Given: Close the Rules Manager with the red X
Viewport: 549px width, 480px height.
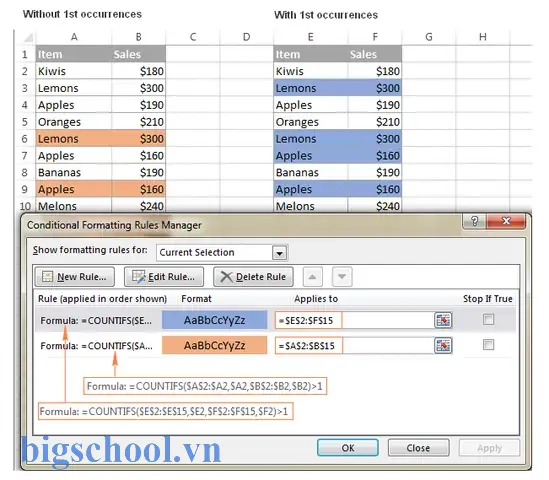Looking at the screenshot, I should pos(506,221).
